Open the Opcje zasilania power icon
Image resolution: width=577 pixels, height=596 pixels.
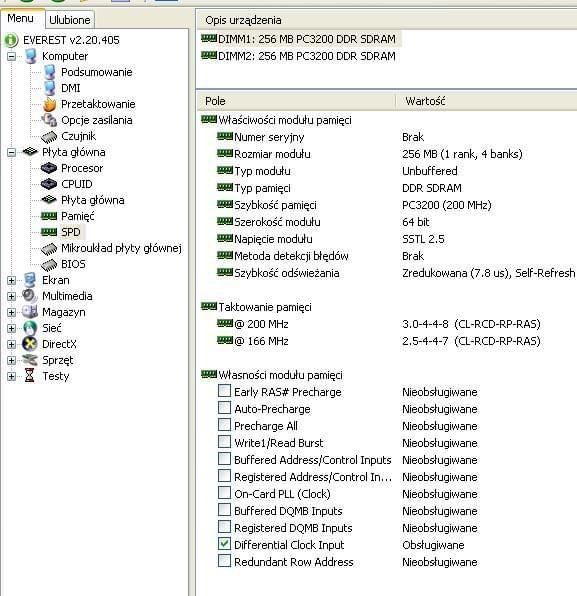point(49,120)
